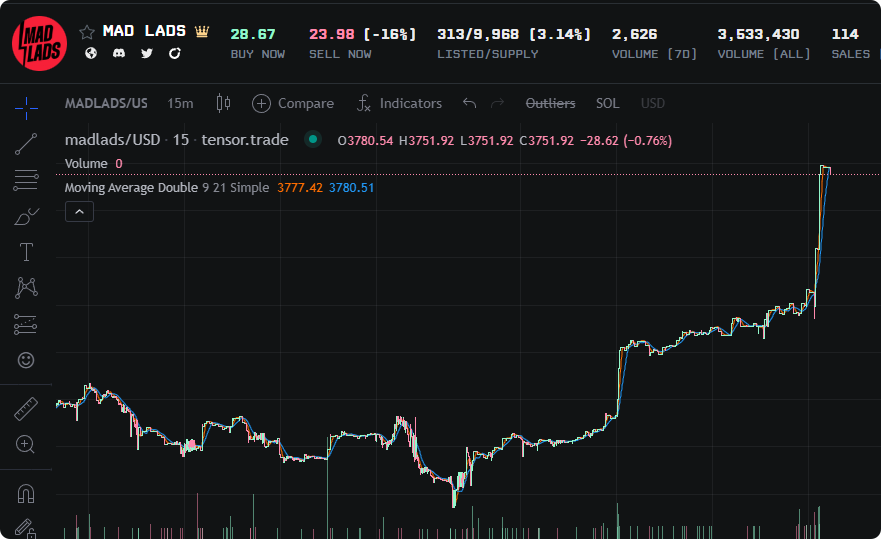881x539 pixels.
Task: Collapse the indicator legend with chevron
Action: [x=79, y=212]
